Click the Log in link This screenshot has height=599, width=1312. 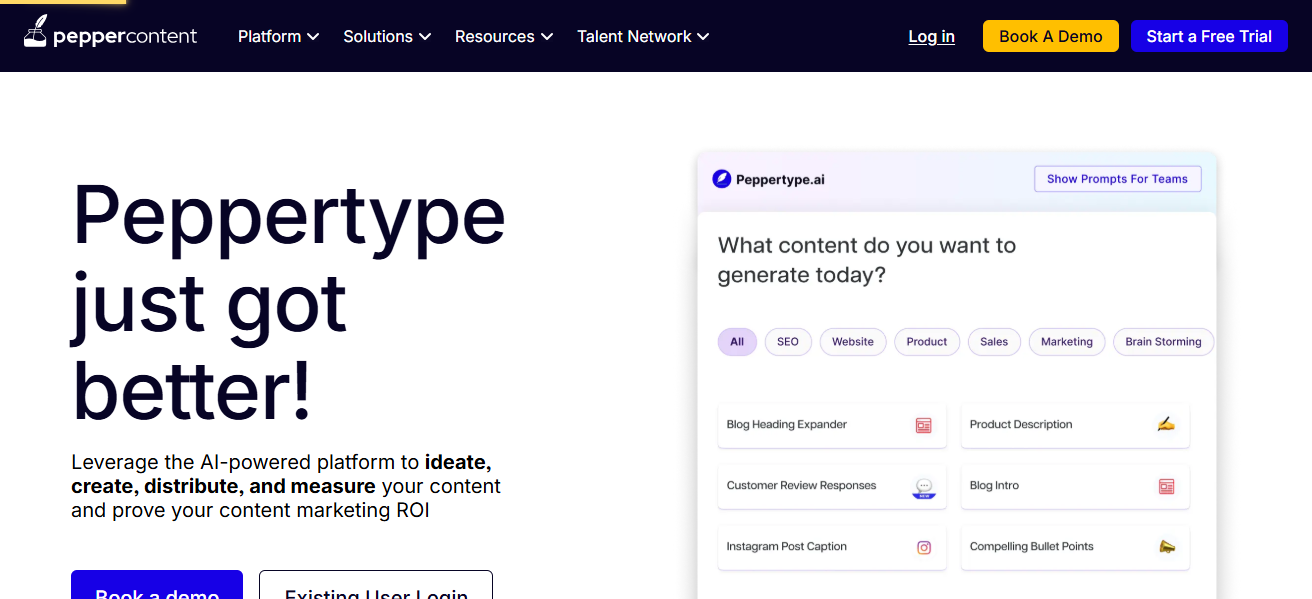coord(931,36)
